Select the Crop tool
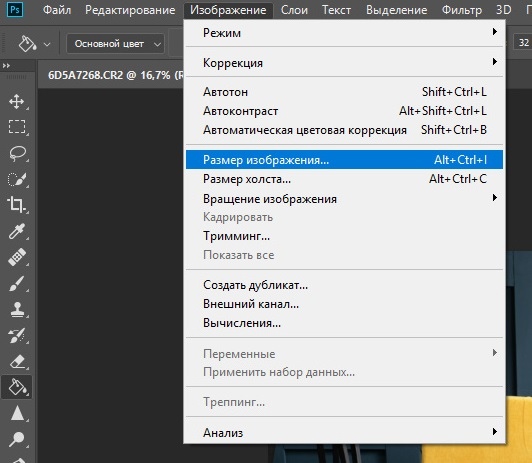 pyautogui.click(x=16, y=205)
